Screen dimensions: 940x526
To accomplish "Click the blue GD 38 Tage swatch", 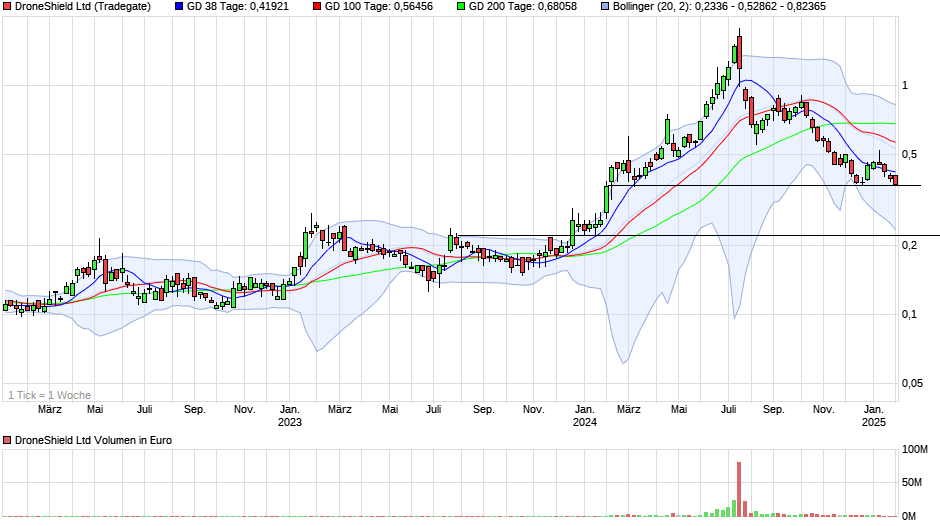I will [179, 7].
